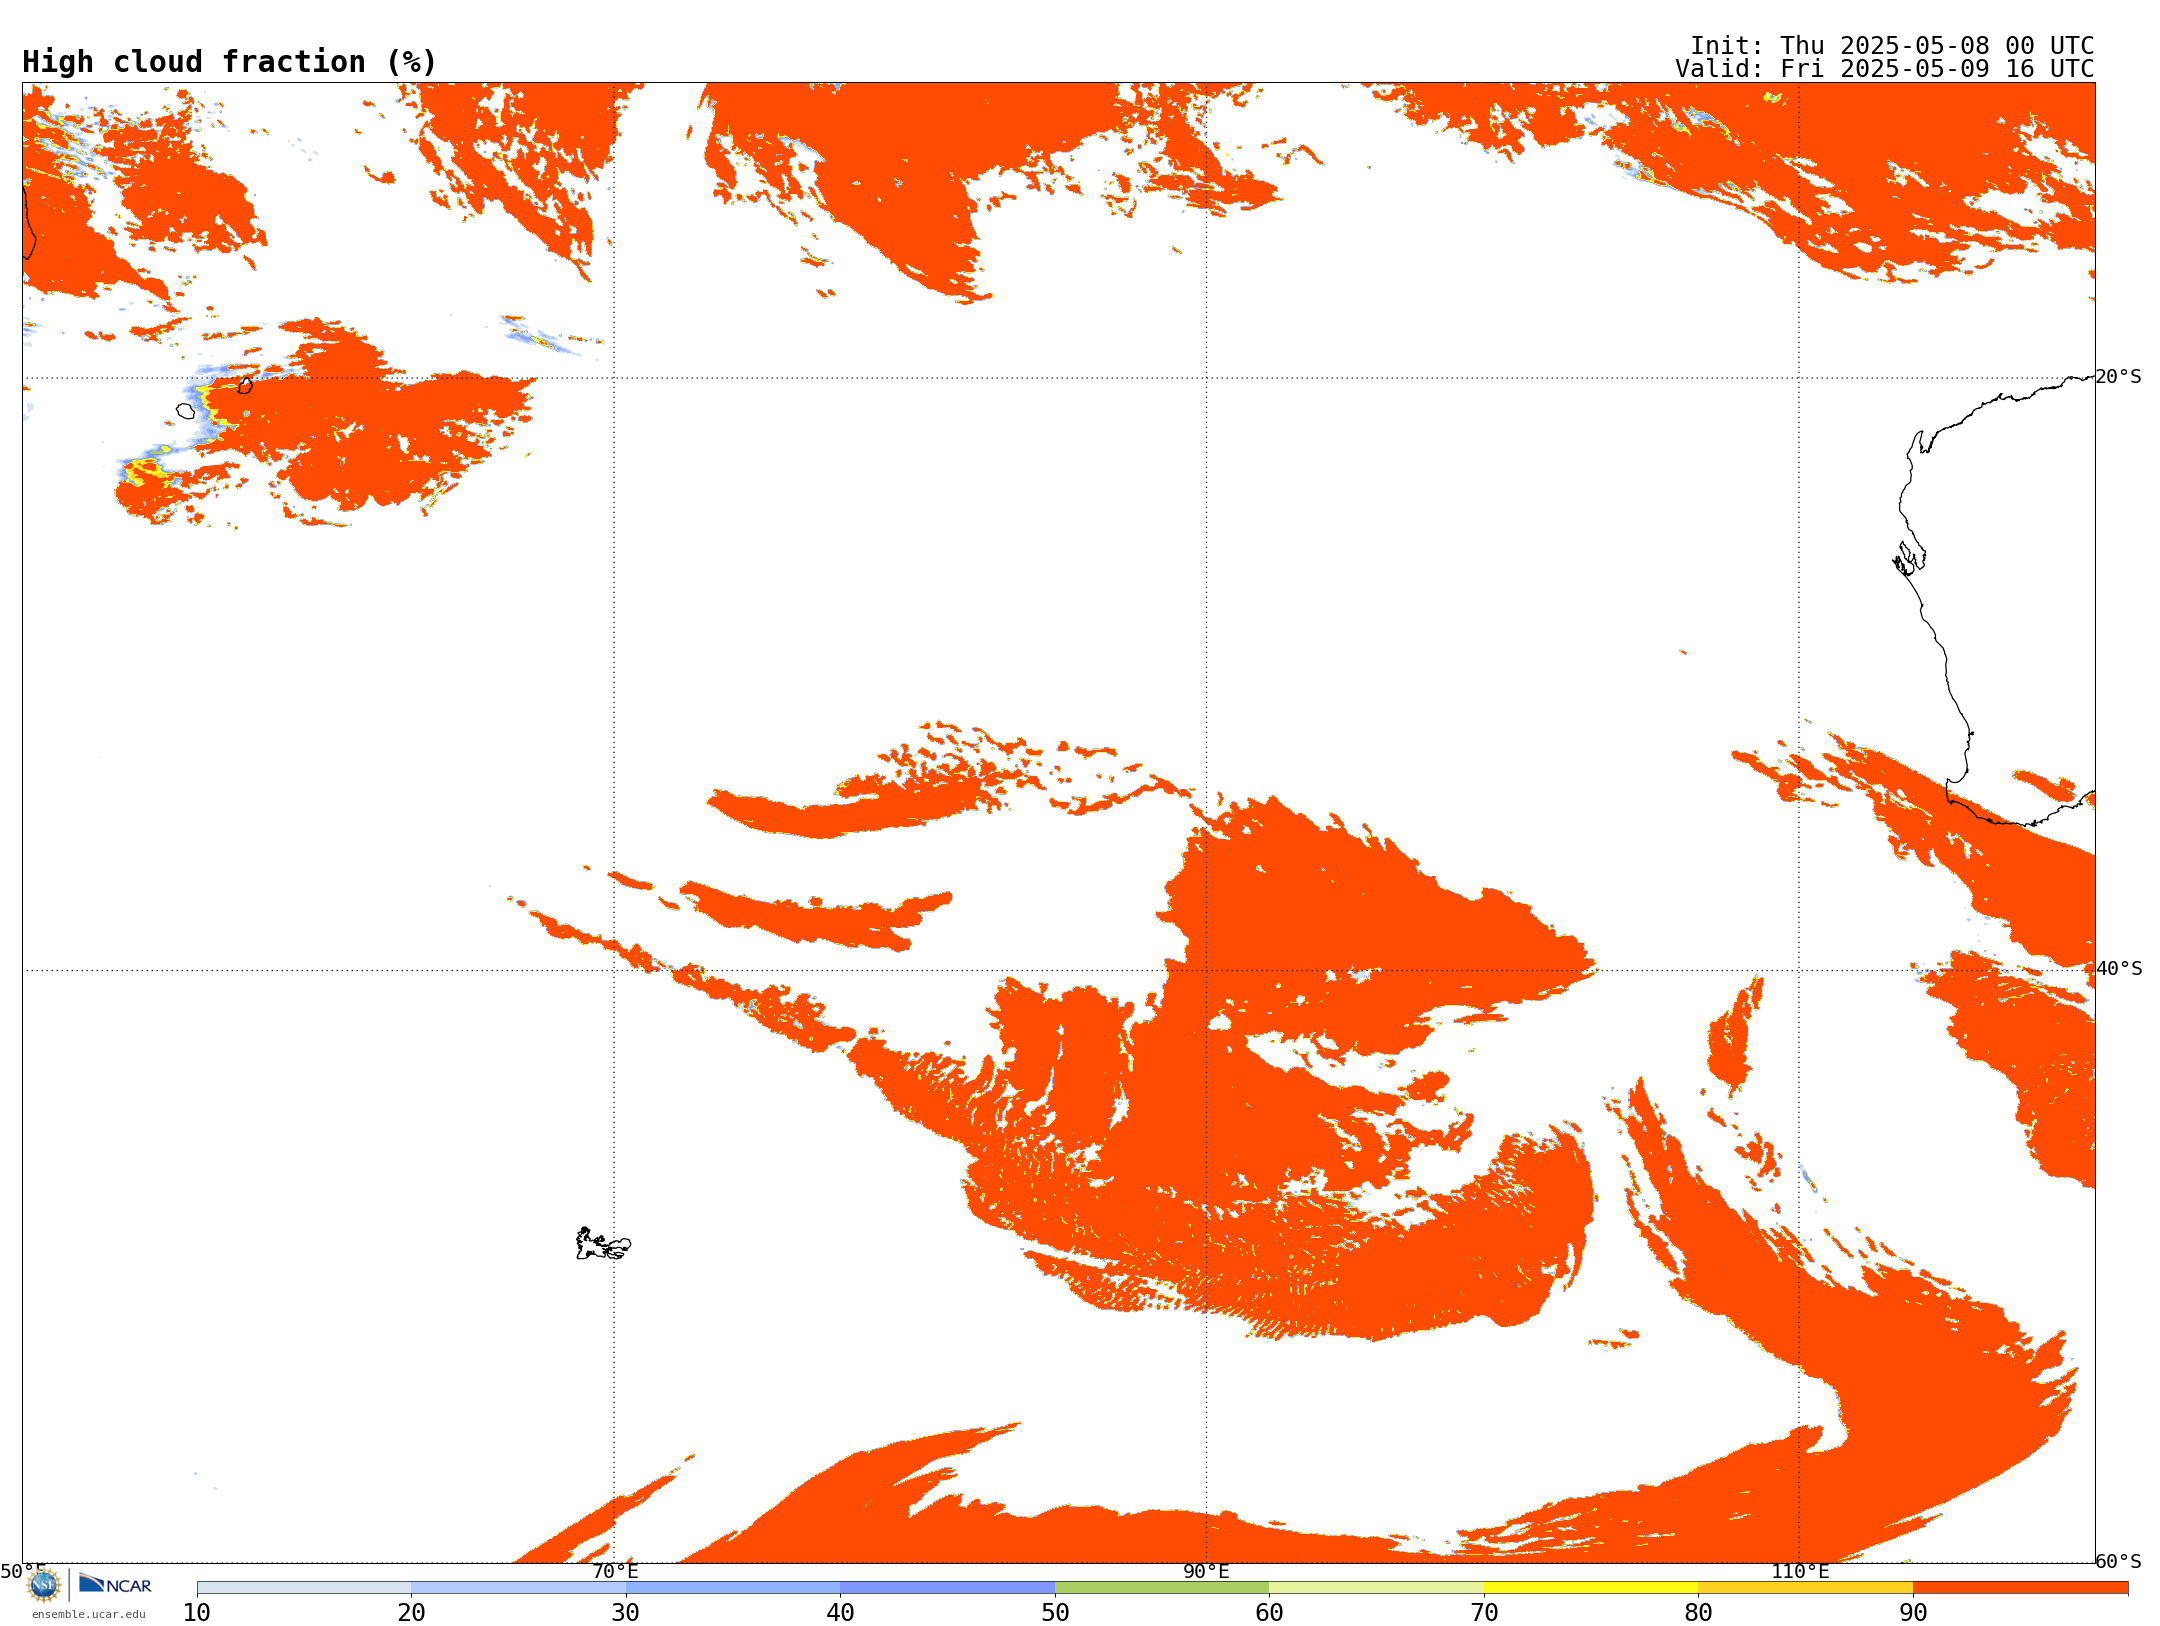Click the NSF logo icon

point(44,1584)
